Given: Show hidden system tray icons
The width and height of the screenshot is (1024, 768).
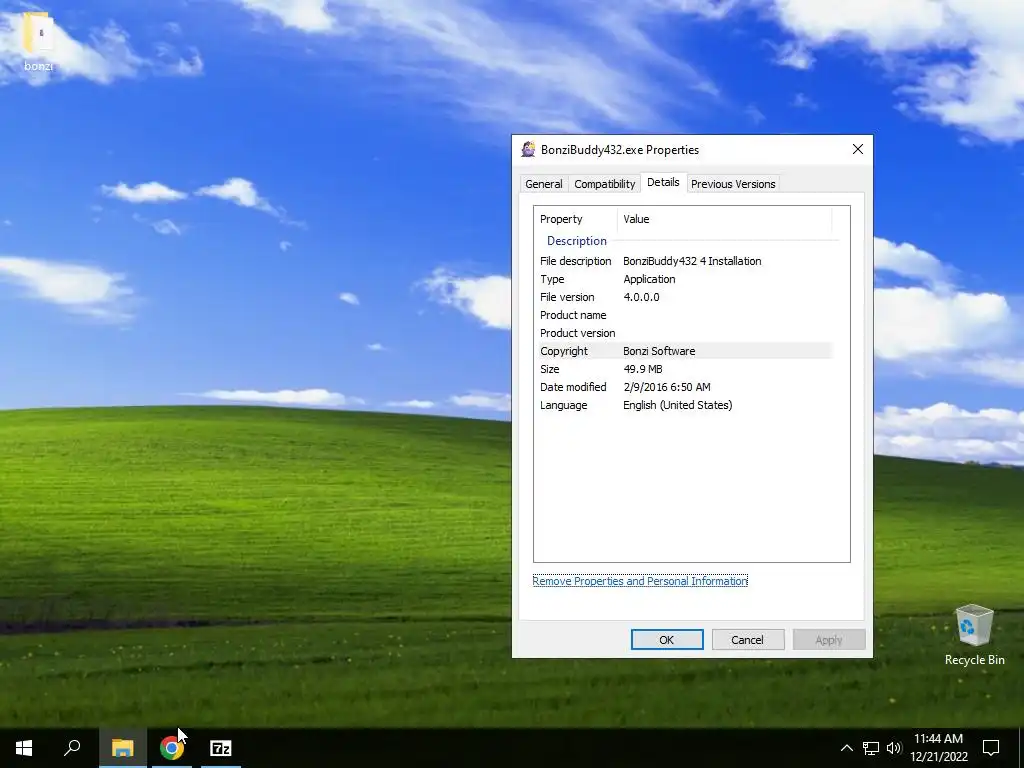Looking at the screenshot, I should [x=846, y=748].
